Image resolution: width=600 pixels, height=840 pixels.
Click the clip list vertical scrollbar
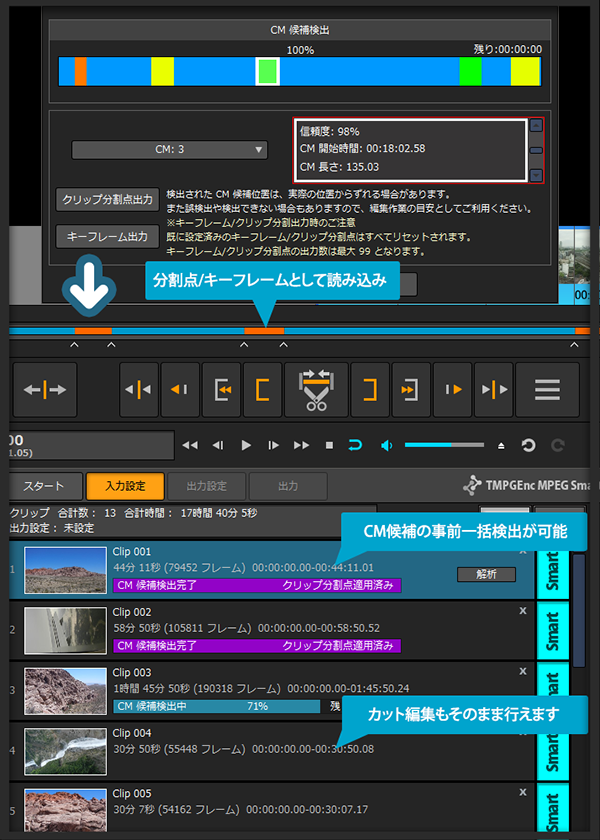point(579,610)
